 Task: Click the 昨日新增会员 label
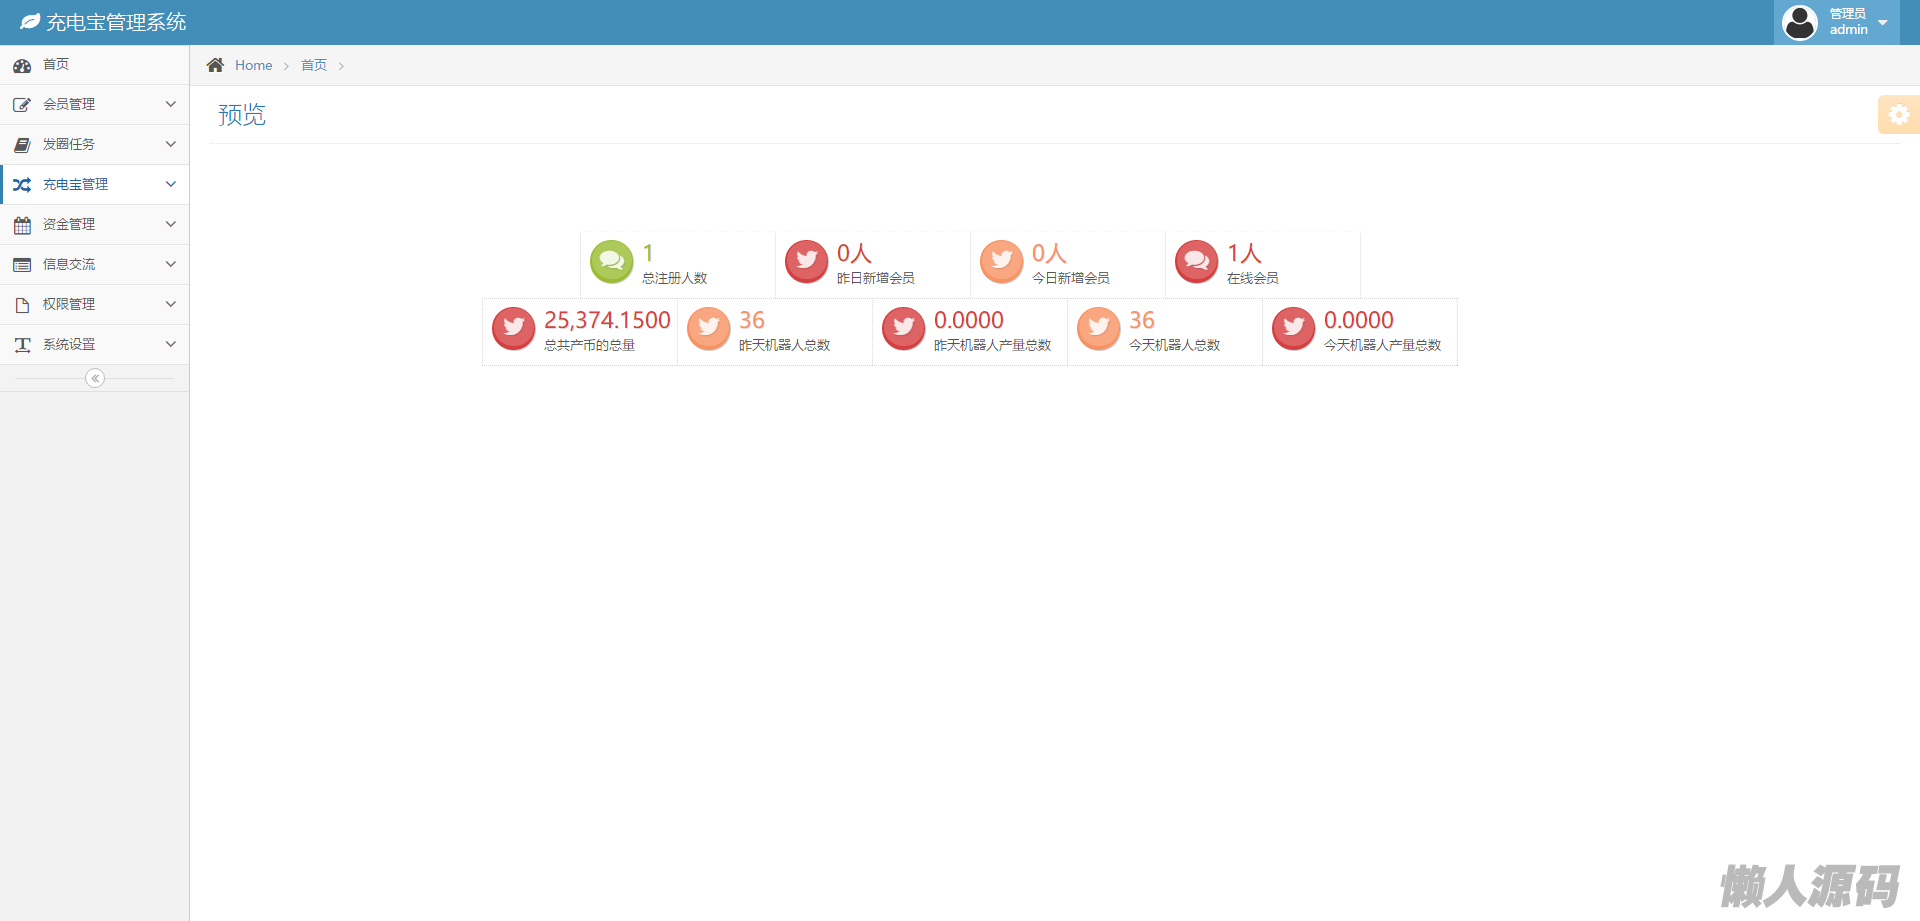(x=875, y=278)
